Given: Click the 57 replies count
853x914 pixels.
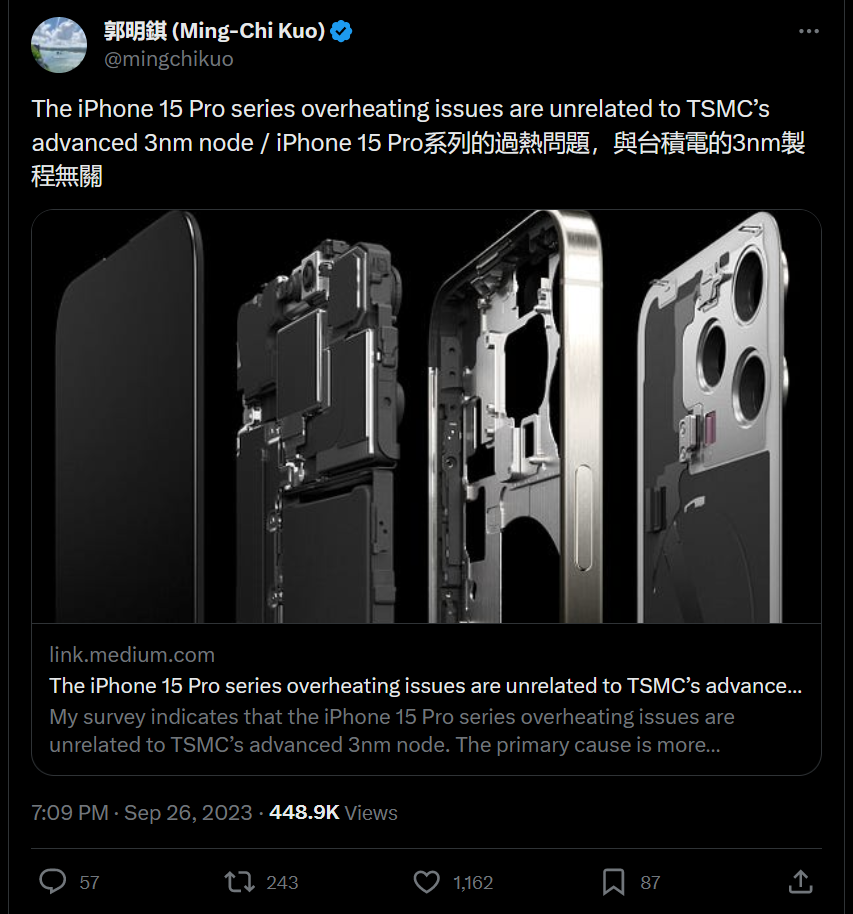Looking at the screenshot, I should [x=89, y=882].
